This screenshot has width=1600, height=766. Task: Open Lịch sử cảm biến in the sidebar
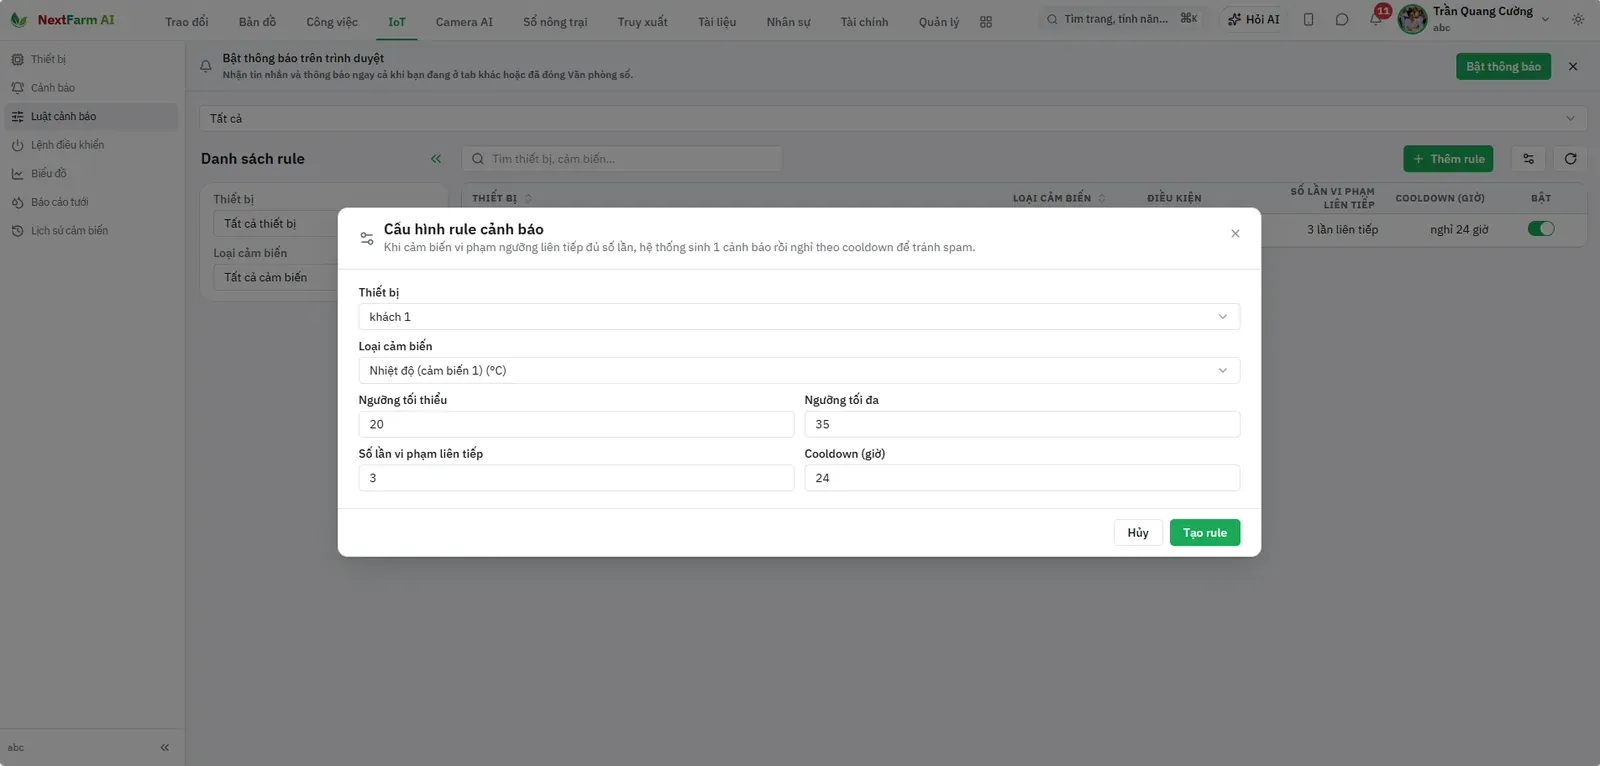[x=69, y=231]
